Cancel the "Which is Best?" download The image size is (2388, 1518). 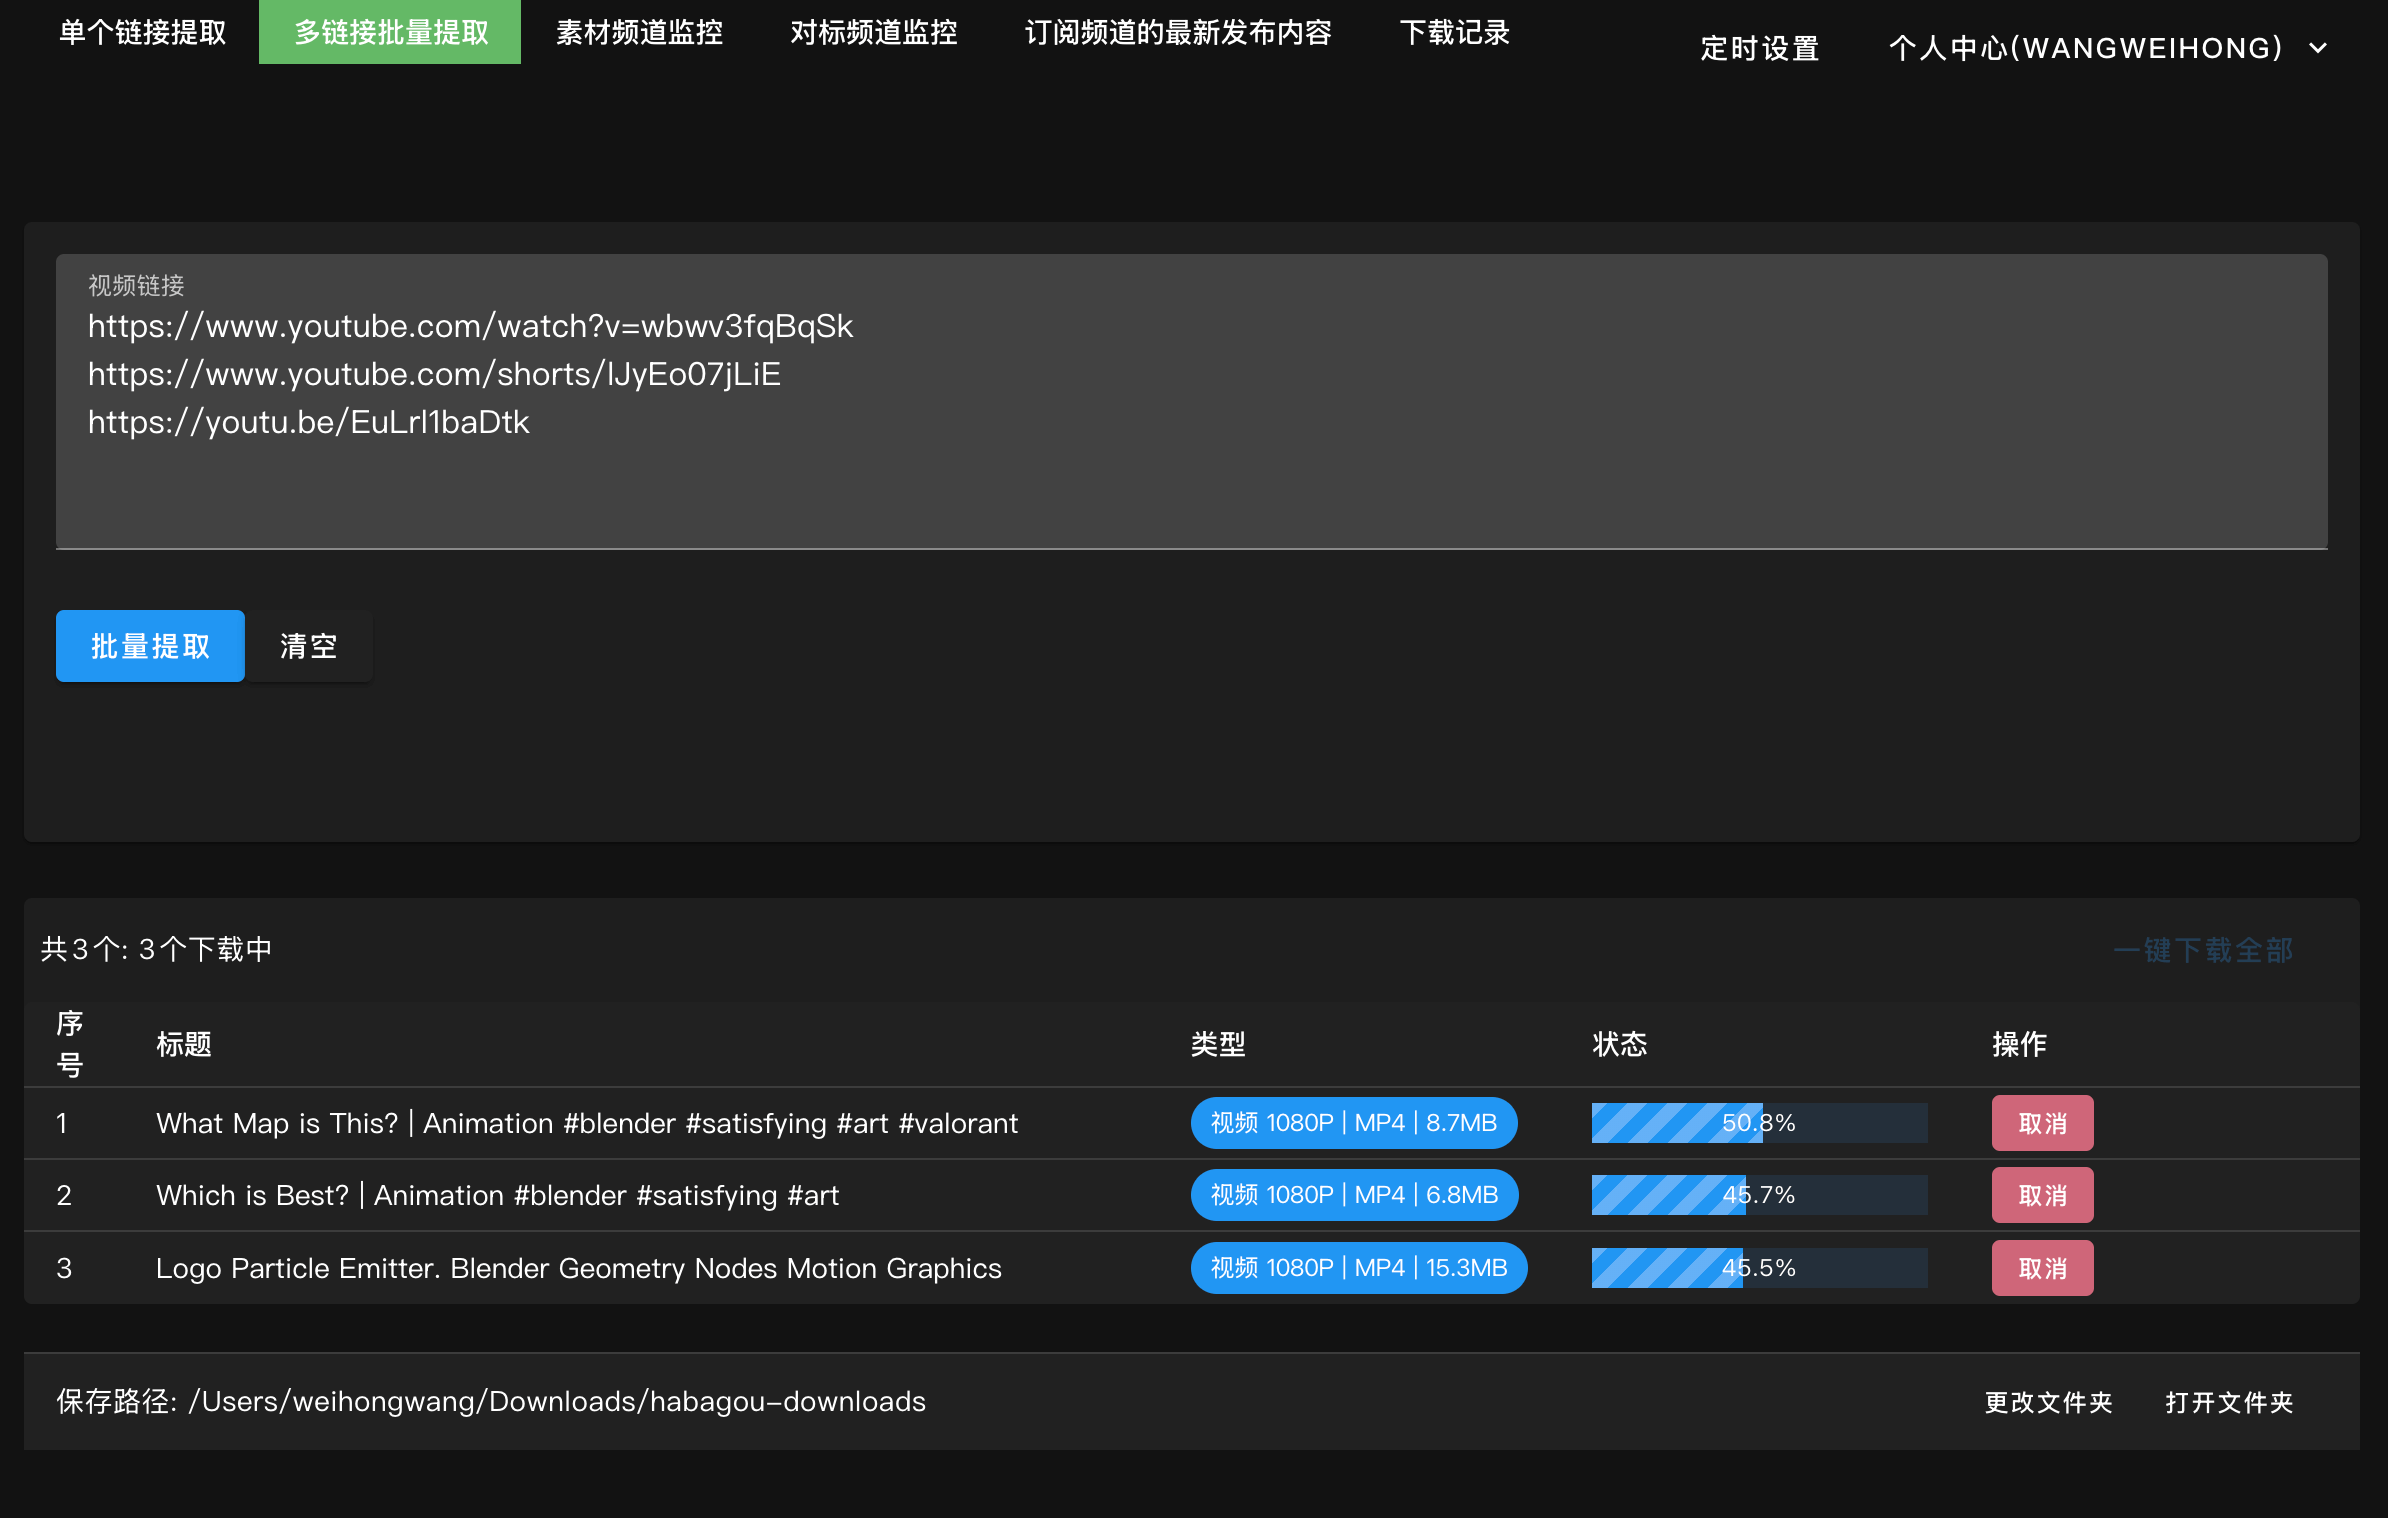coord(2042,1195)
